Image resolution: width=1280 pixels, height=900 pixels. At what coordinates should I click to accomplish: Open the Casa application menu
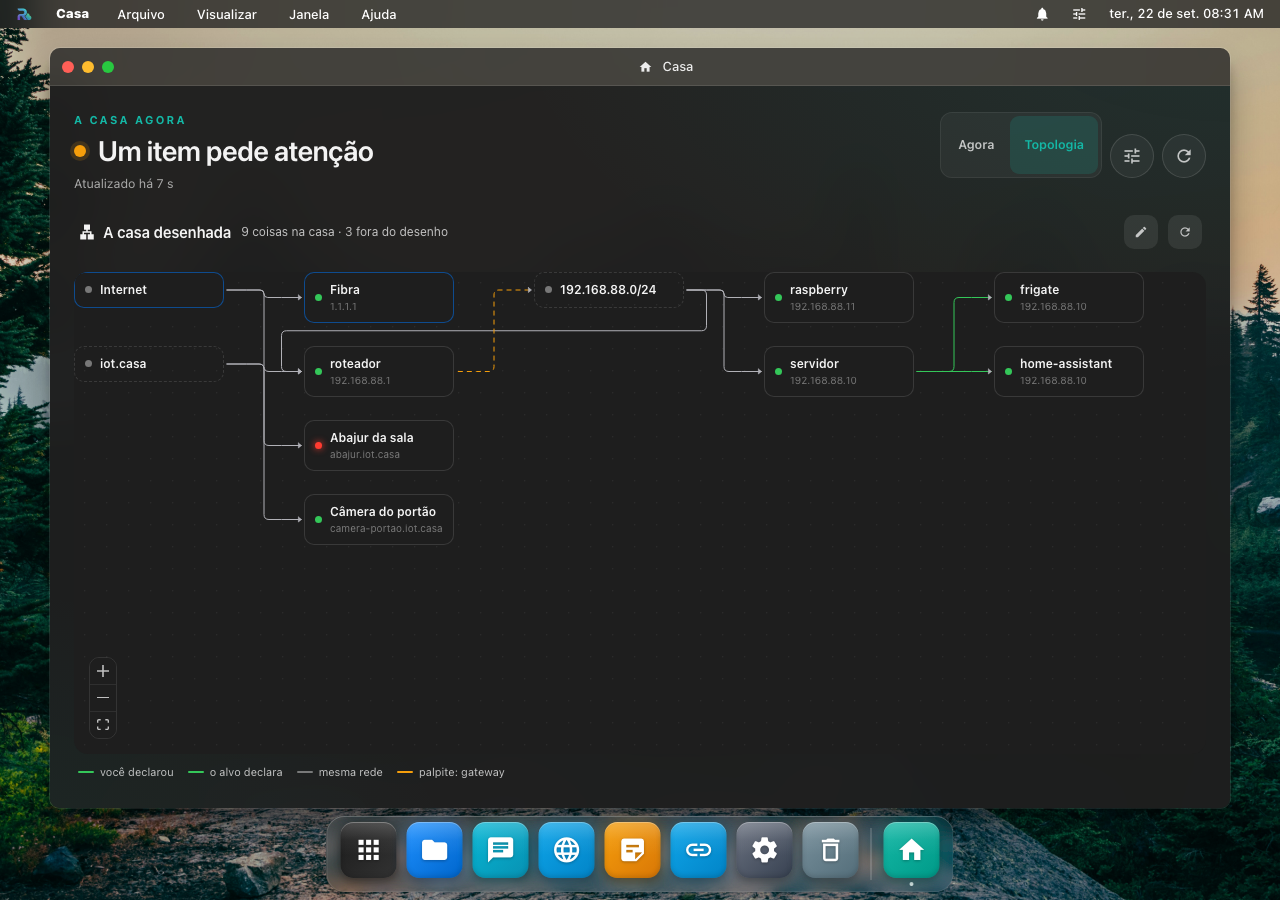click(72, 14)
